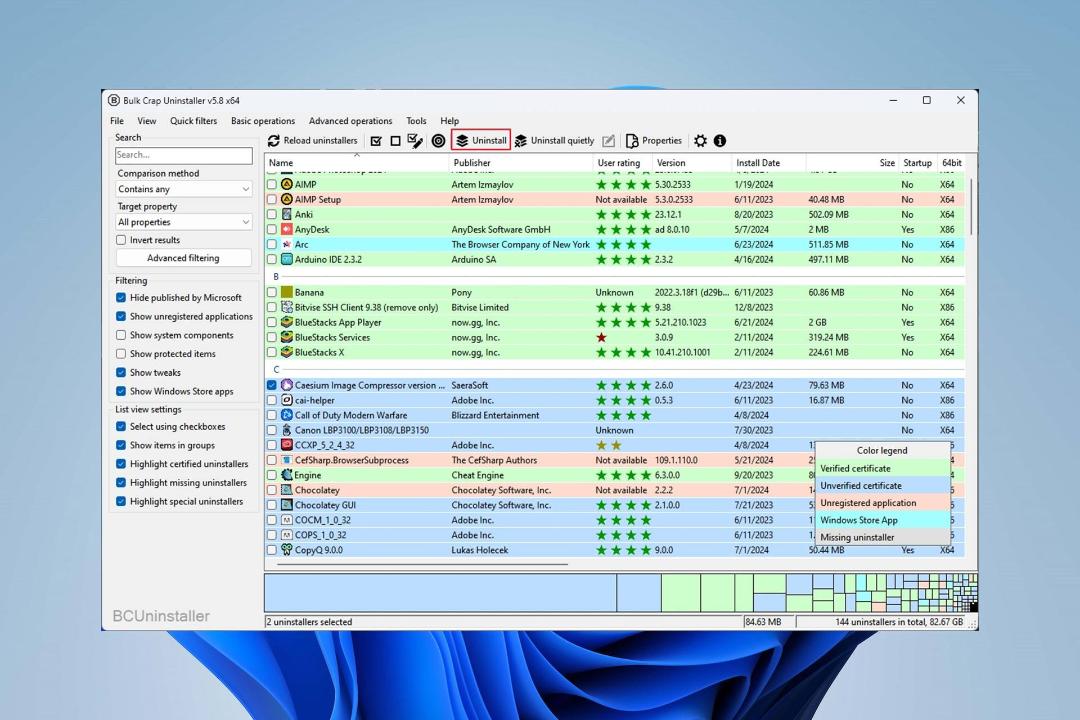Image resolution: width=1080 pixels, height=720 pixels.
Task: Toggle Highlight missing uninstallers
Action: pos(121,482)
